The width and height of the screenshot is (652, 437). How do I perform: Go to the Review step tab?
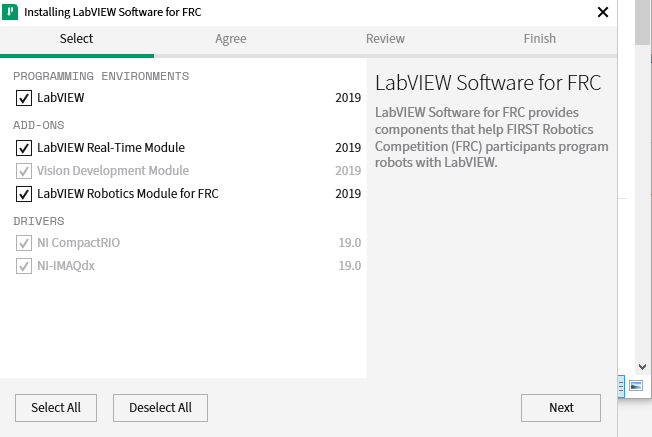click(x=385, y=39)
